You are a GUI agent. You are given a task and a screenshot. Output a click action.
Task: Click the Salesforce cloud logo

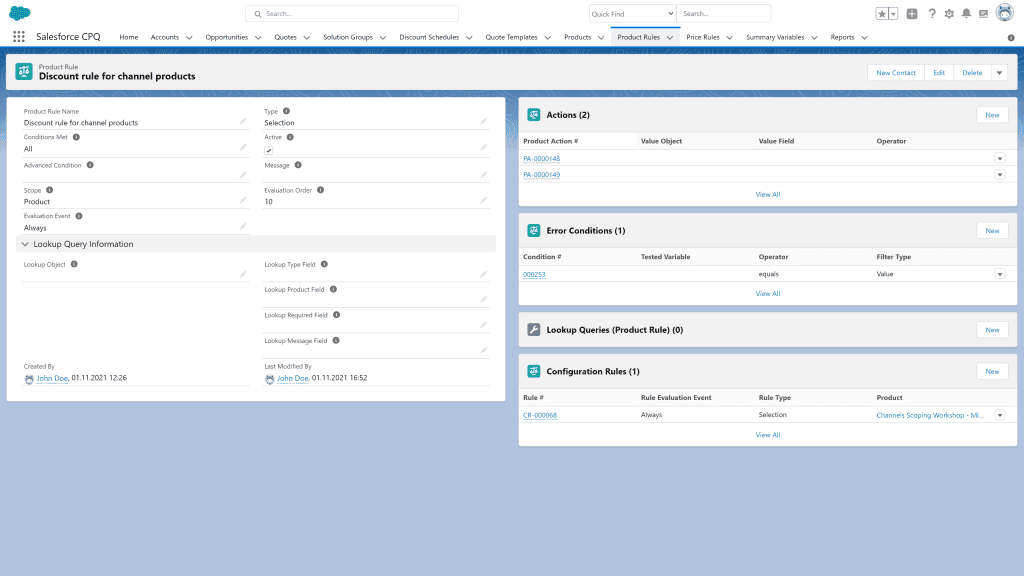tap(20, 13)
